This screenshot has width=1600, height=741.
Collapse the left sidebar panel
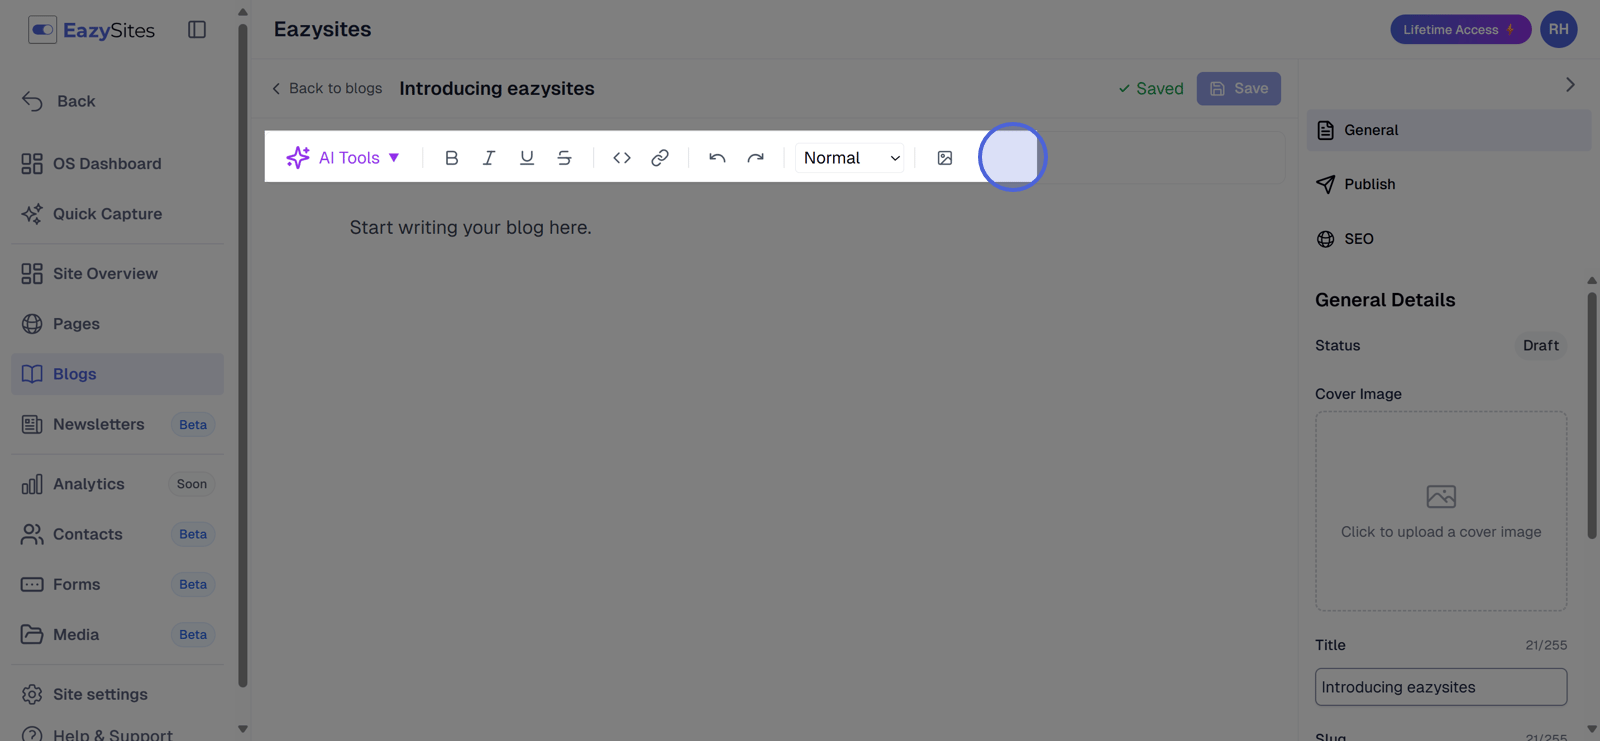(x=197, y=30)
